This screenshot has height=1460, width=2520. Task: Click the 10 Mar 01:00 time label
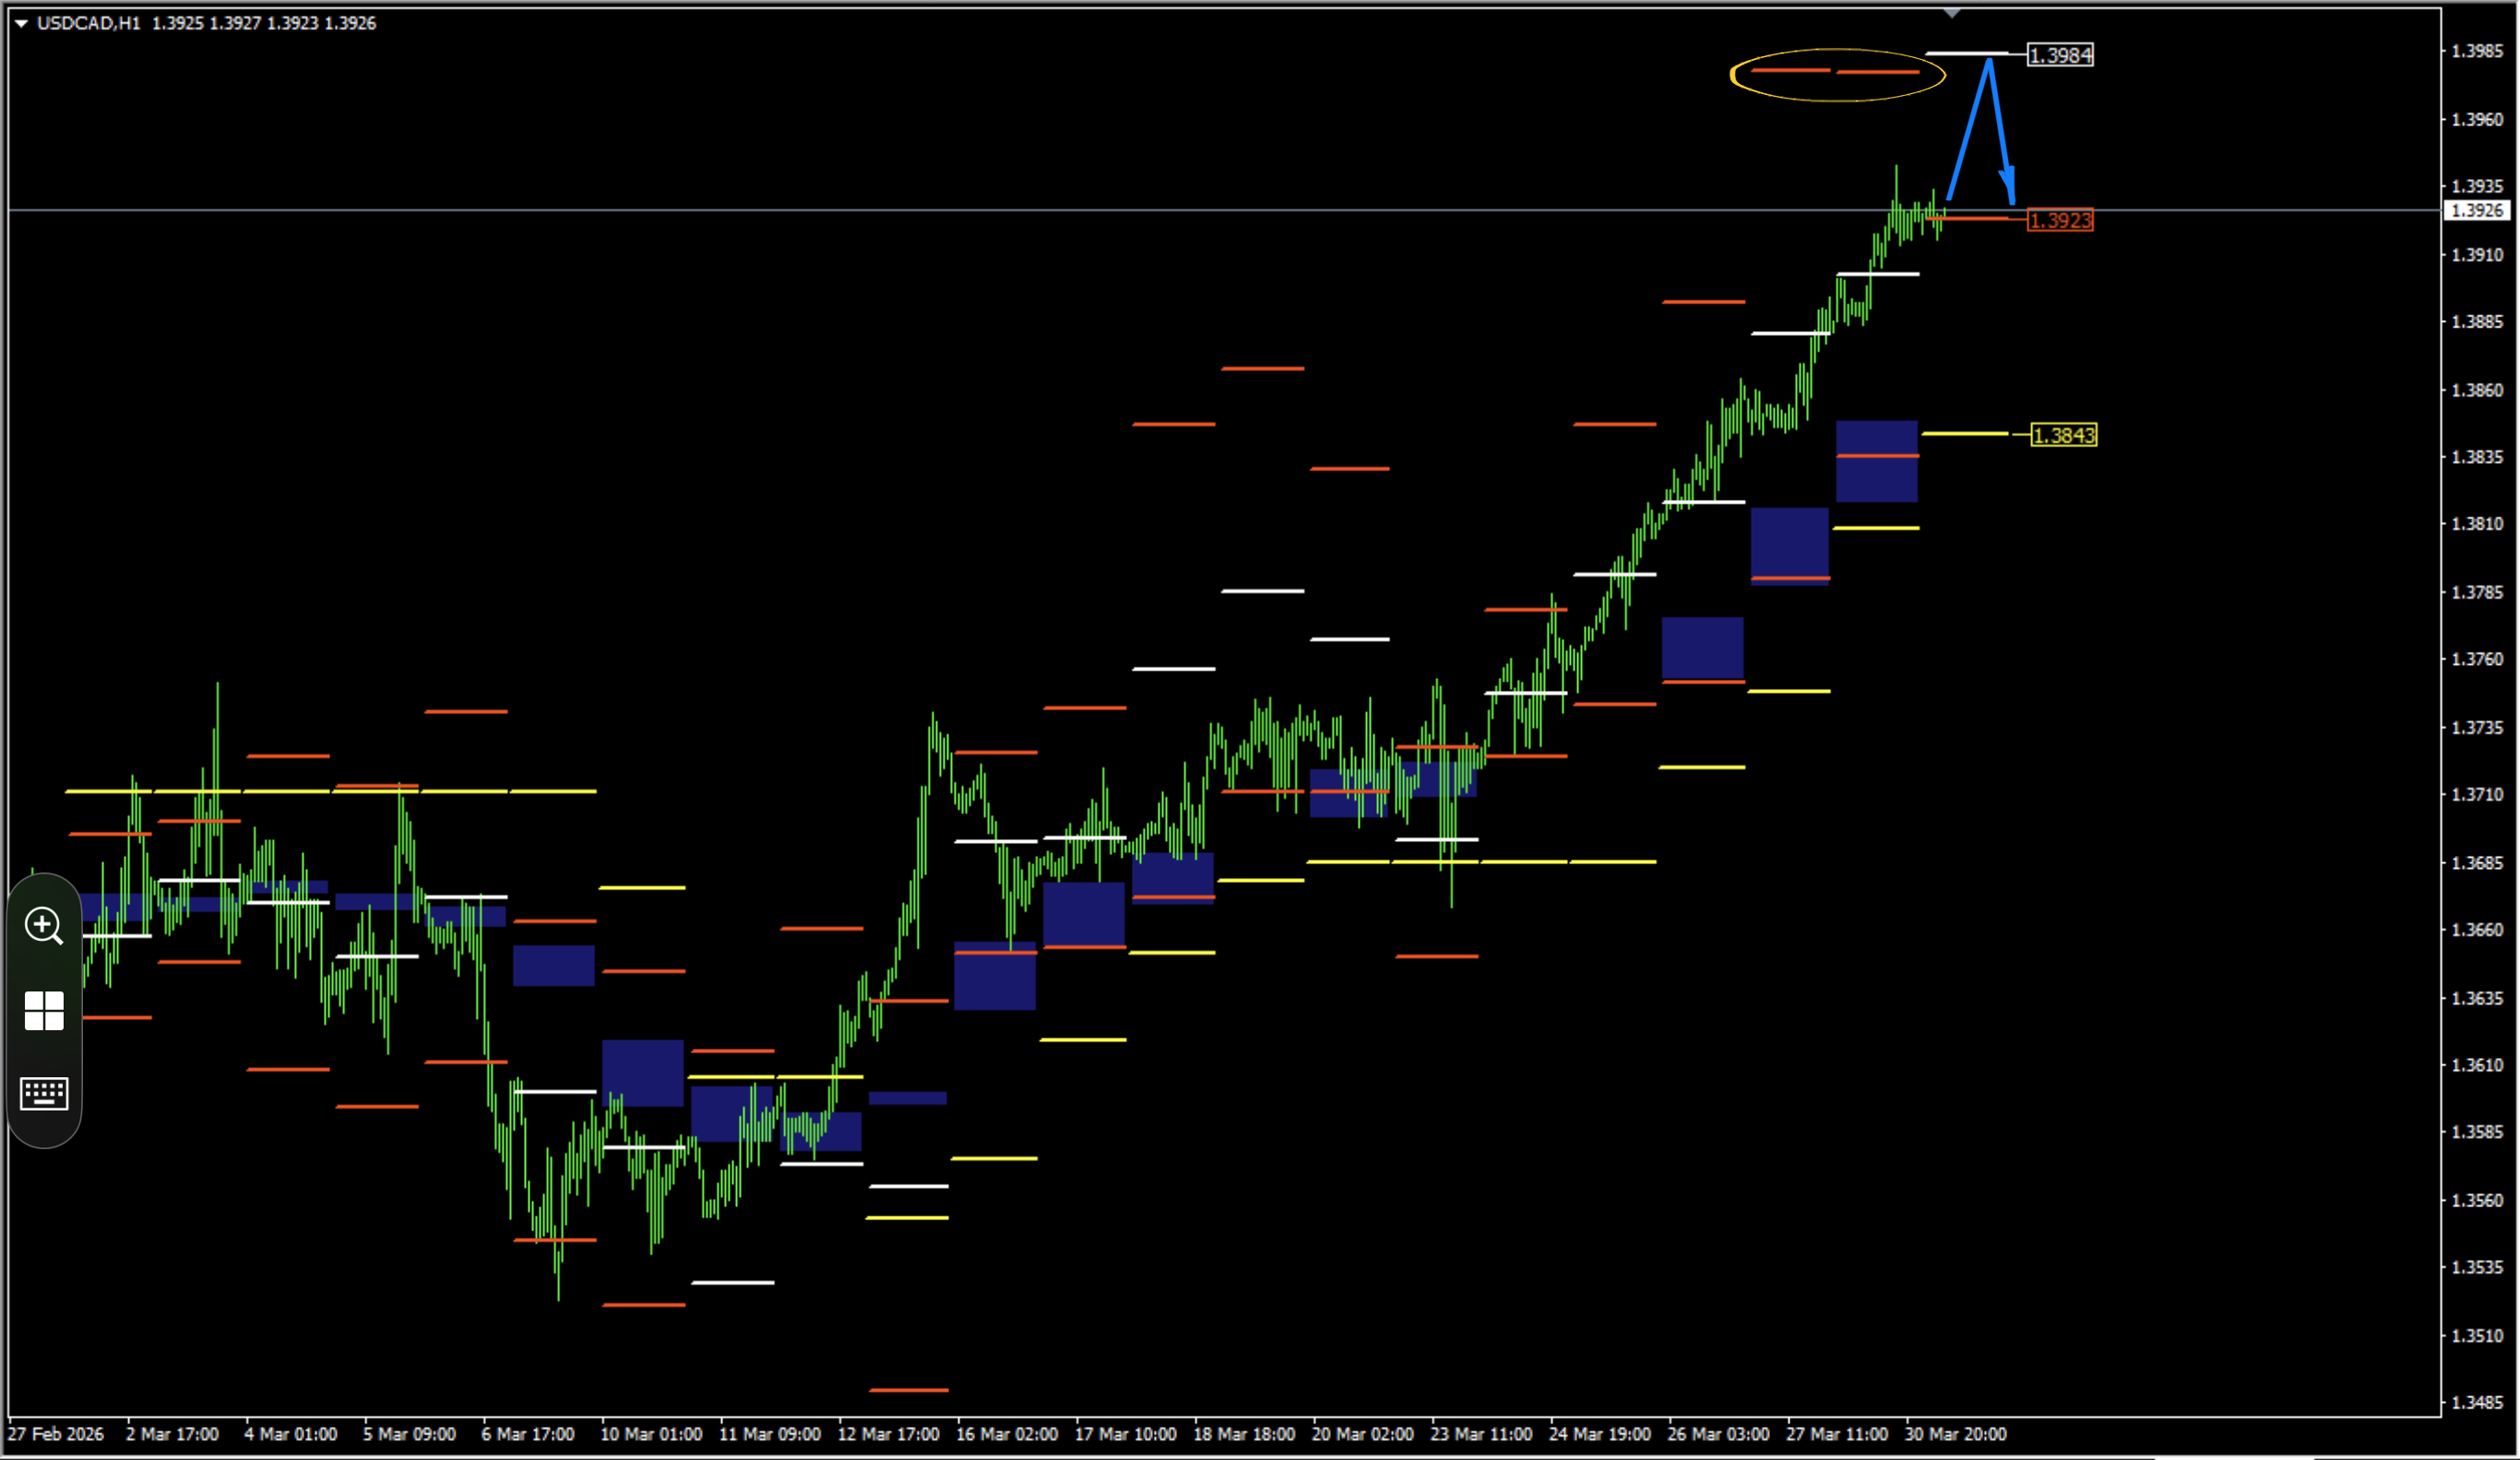coord(651,1434)
